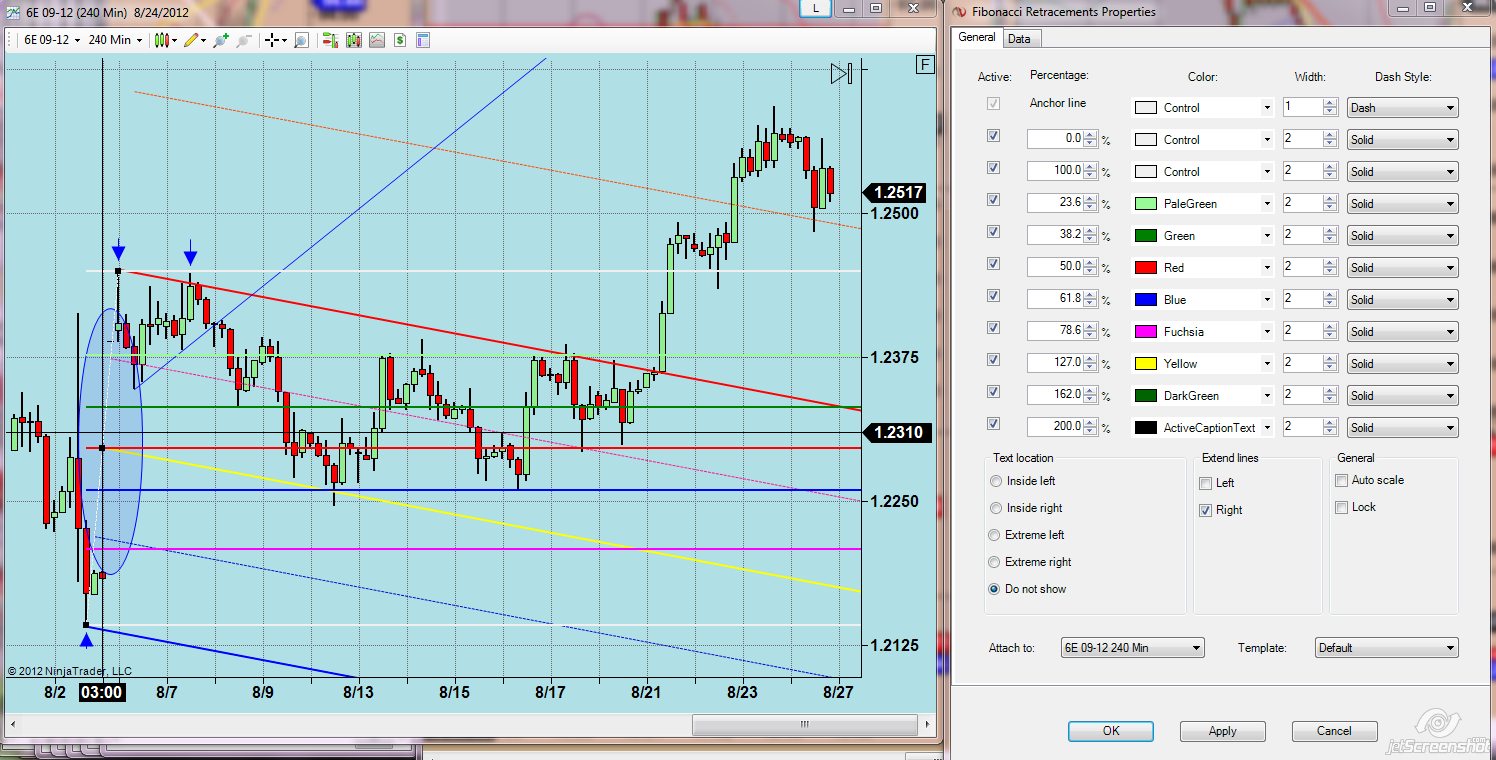Open the chart style candlestick icon
Viewport: 1496px width, 760px height.
pyautogui.click(x=163, y=40)
